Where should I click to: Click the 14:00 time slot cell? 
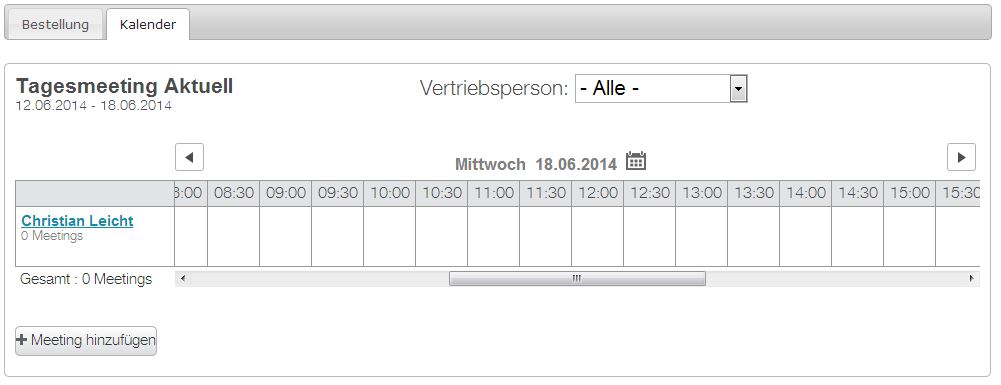(x=806, y=236)
